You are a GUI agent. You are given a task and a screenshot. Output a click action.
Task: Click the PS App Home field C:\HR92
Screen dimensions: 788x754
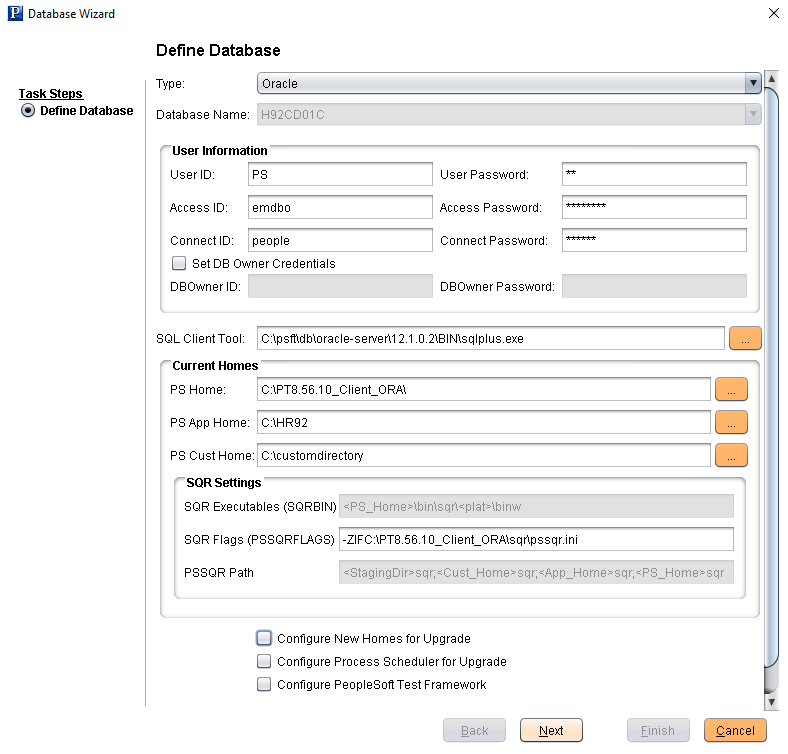[x=483, y=422]
